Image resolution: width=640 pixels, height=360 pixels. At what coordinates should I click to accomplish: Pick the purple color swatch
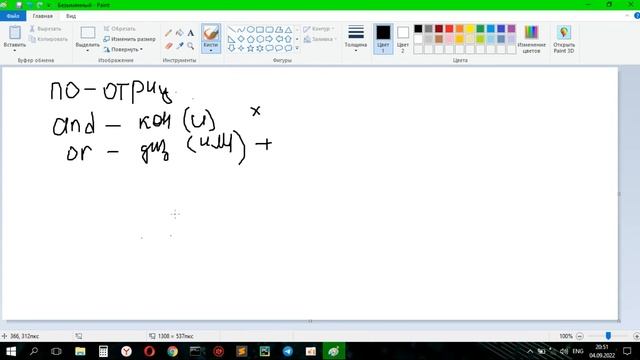[511, 29]
